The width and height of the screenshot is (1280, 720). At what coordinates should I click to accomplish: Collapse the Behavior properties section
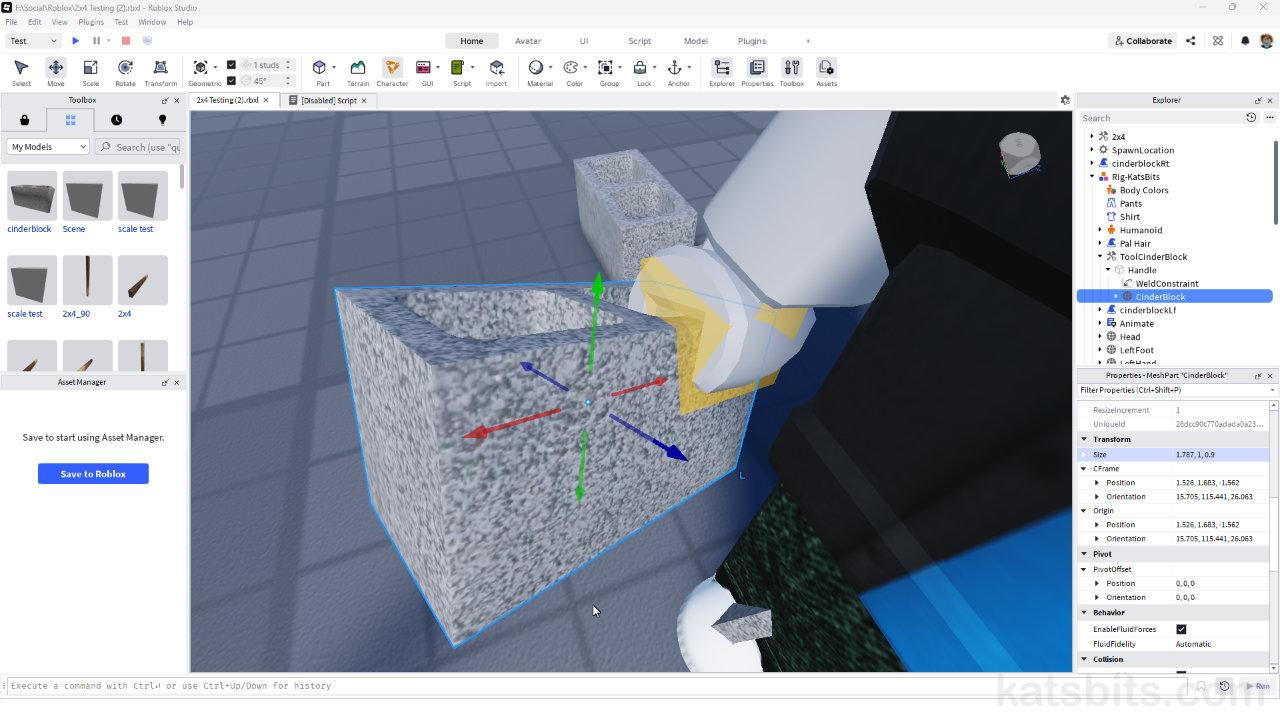tap(1084, 612)
